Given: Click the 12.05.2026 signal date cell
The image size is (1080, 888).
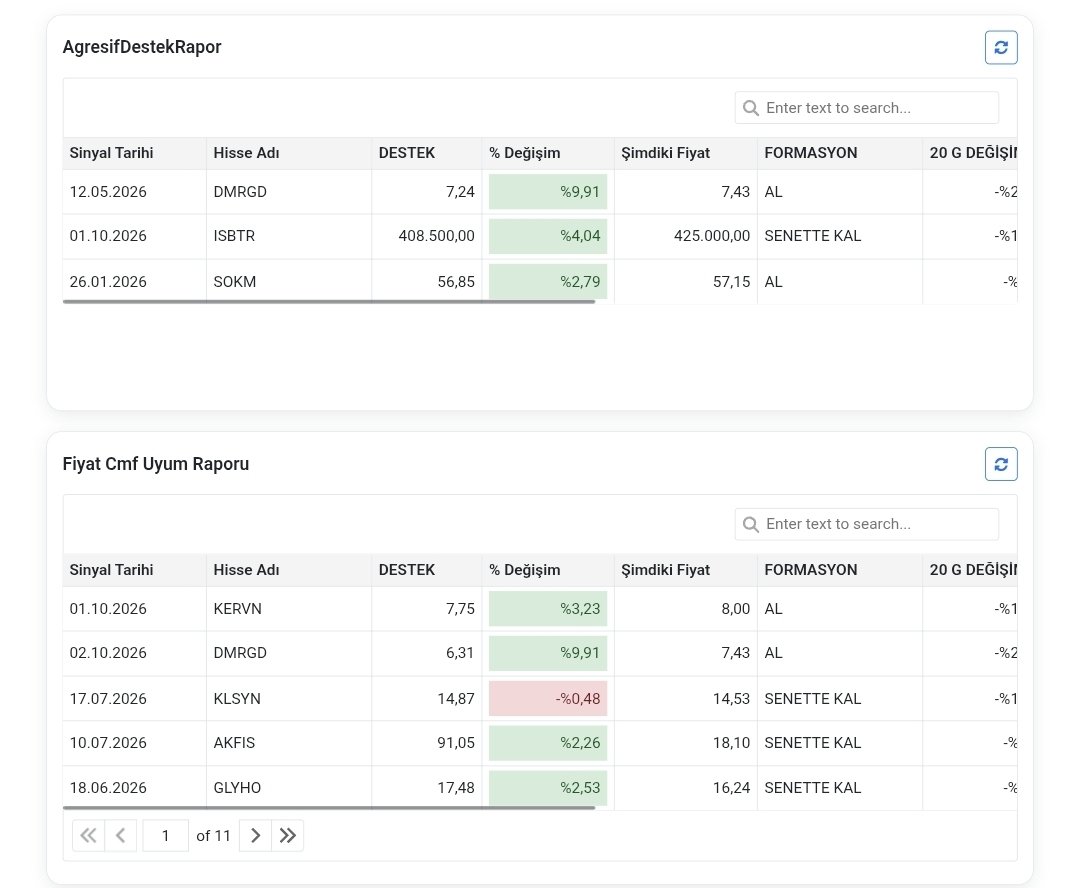Looking at the screenshot, I should [x=134, y=192].
